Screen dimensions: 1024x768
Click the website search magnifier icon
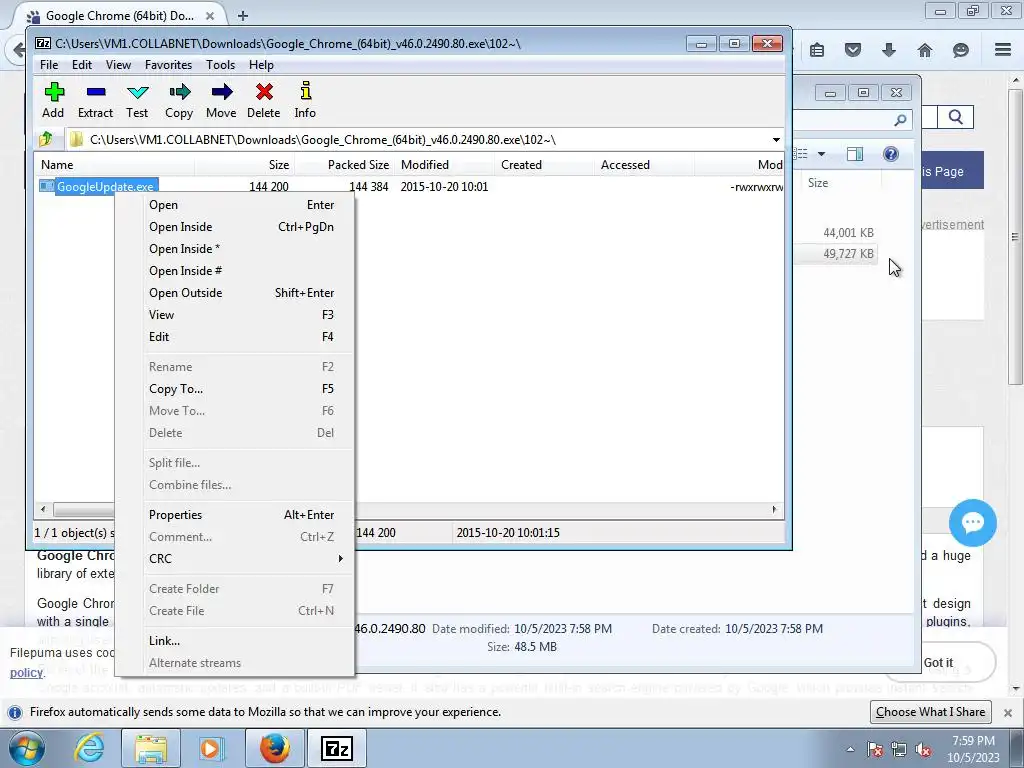955,117
